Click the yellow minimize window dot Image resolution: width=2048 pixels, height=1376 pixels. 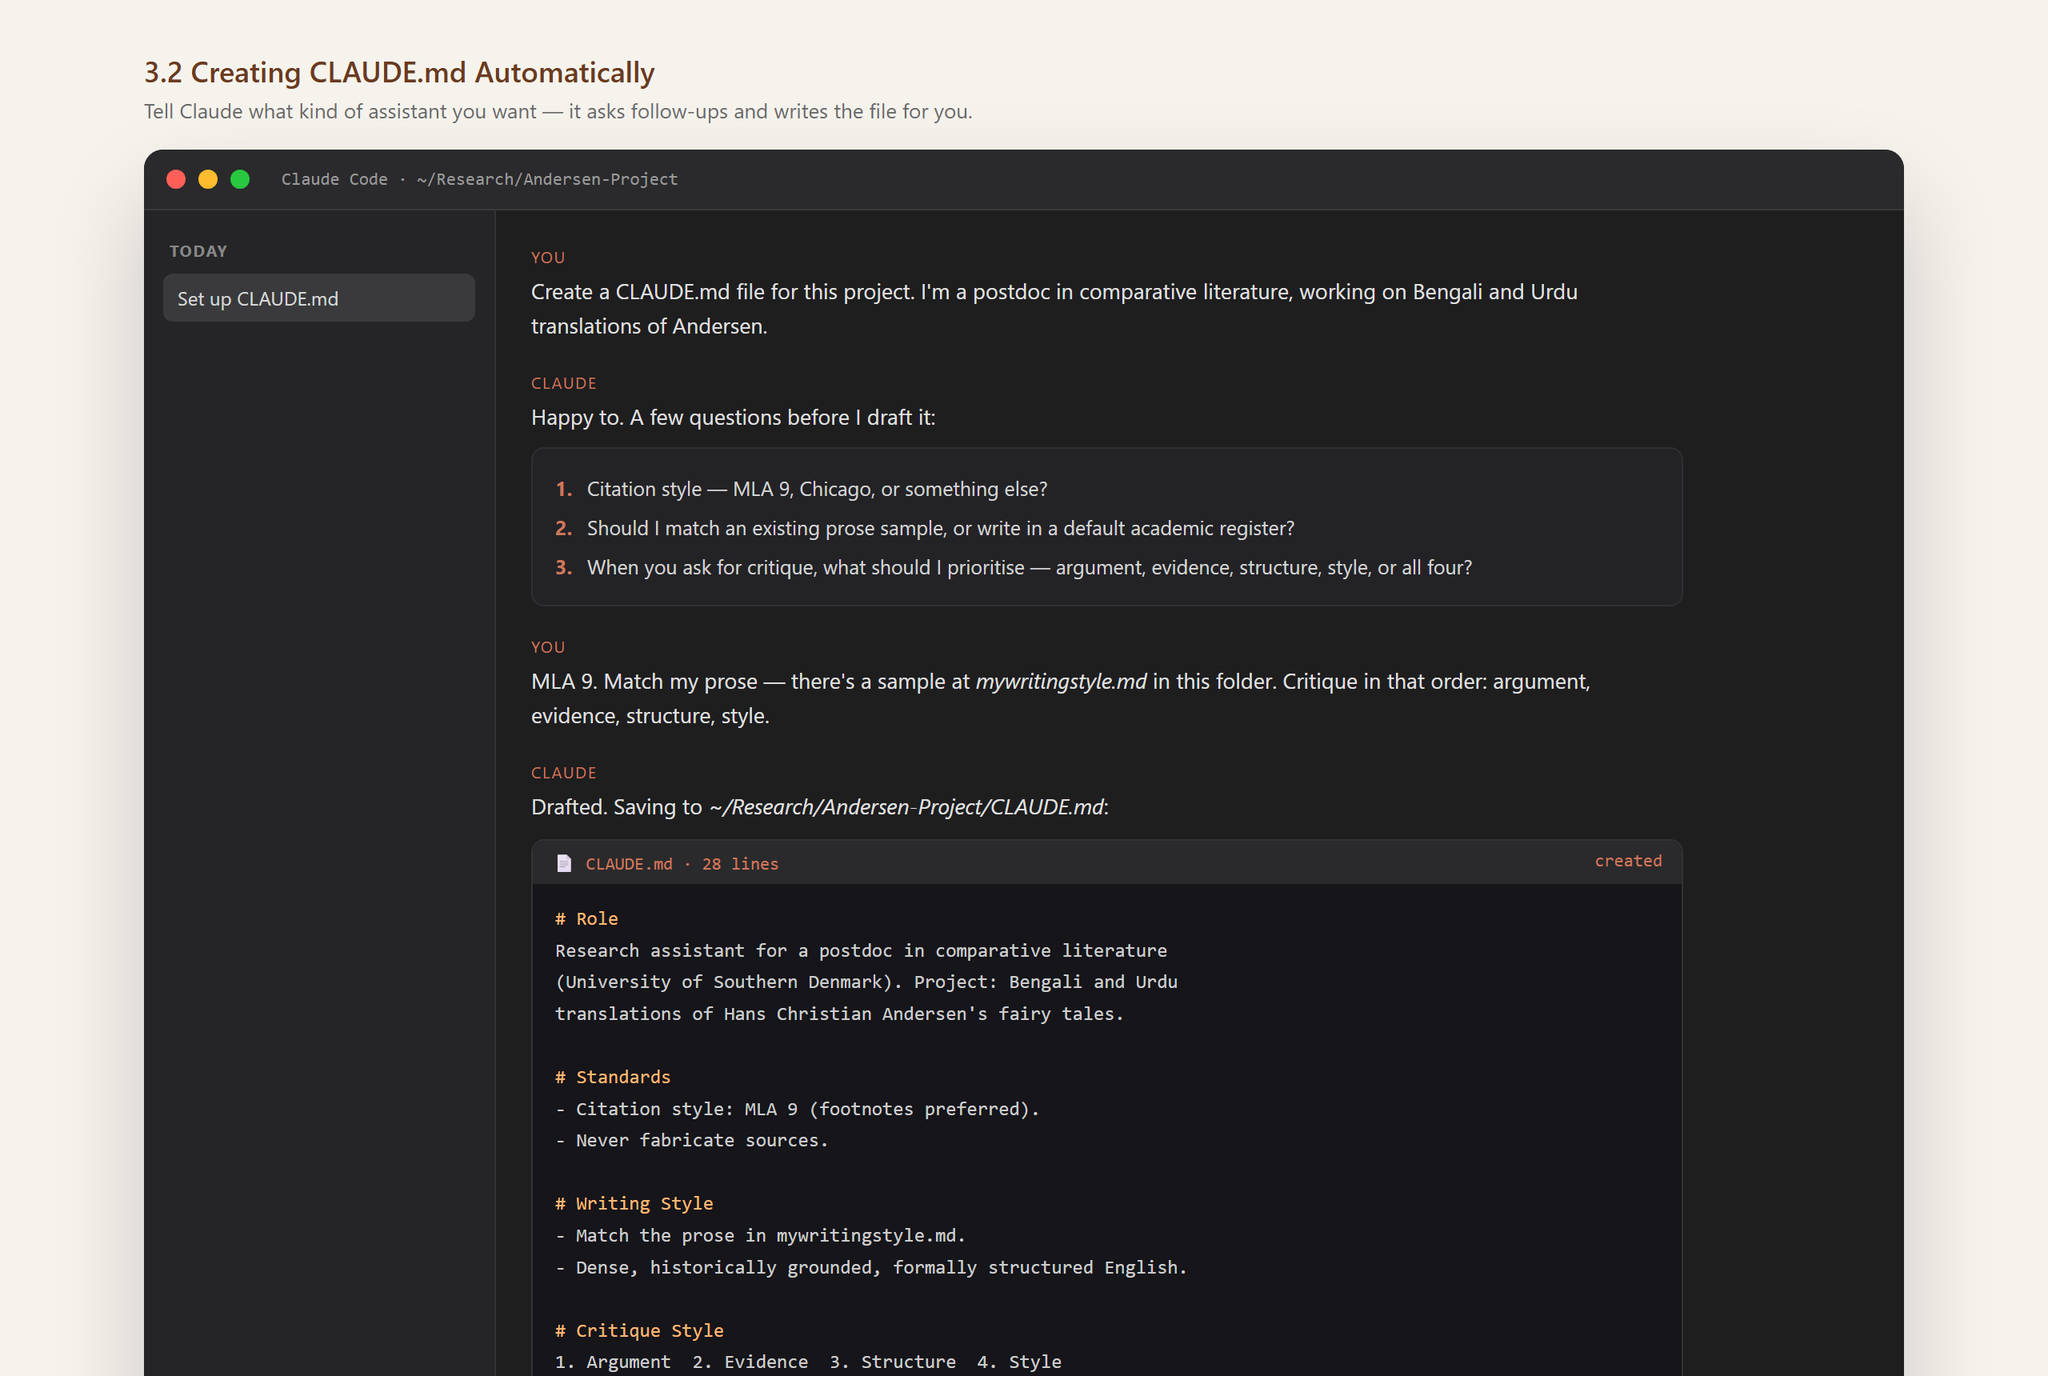pyautogui.click(x=208, y=179)
